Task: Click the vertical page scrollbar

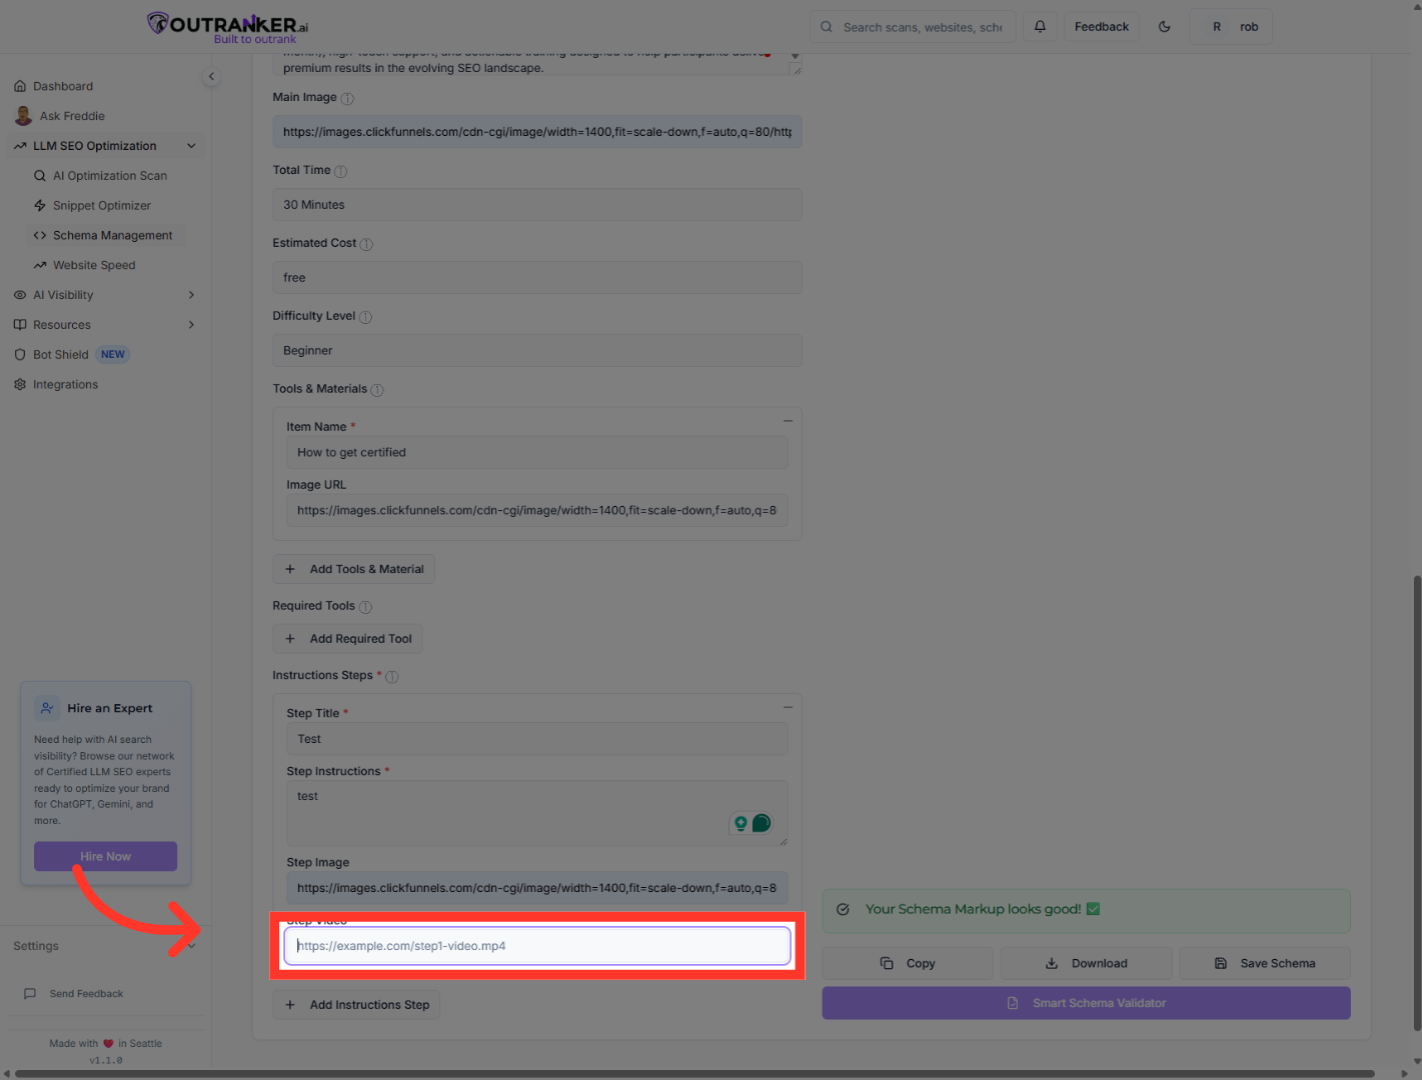Action: point(1416,803)
